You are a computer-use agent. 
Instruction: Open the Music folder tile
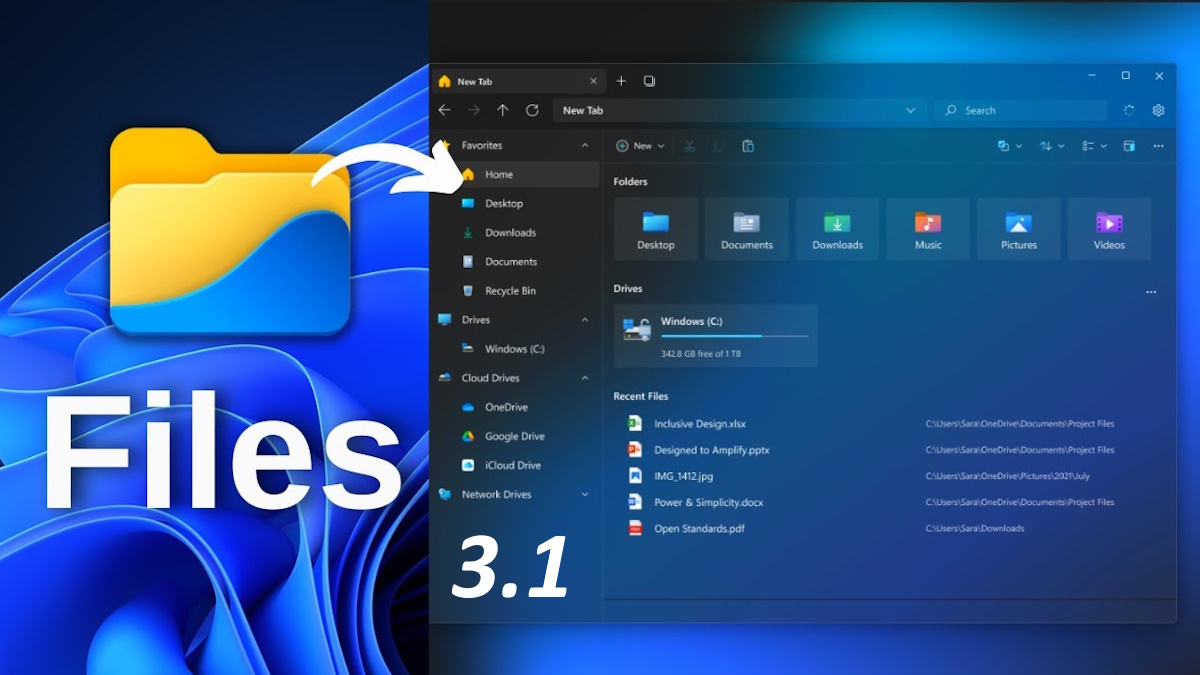coord(928,229)
